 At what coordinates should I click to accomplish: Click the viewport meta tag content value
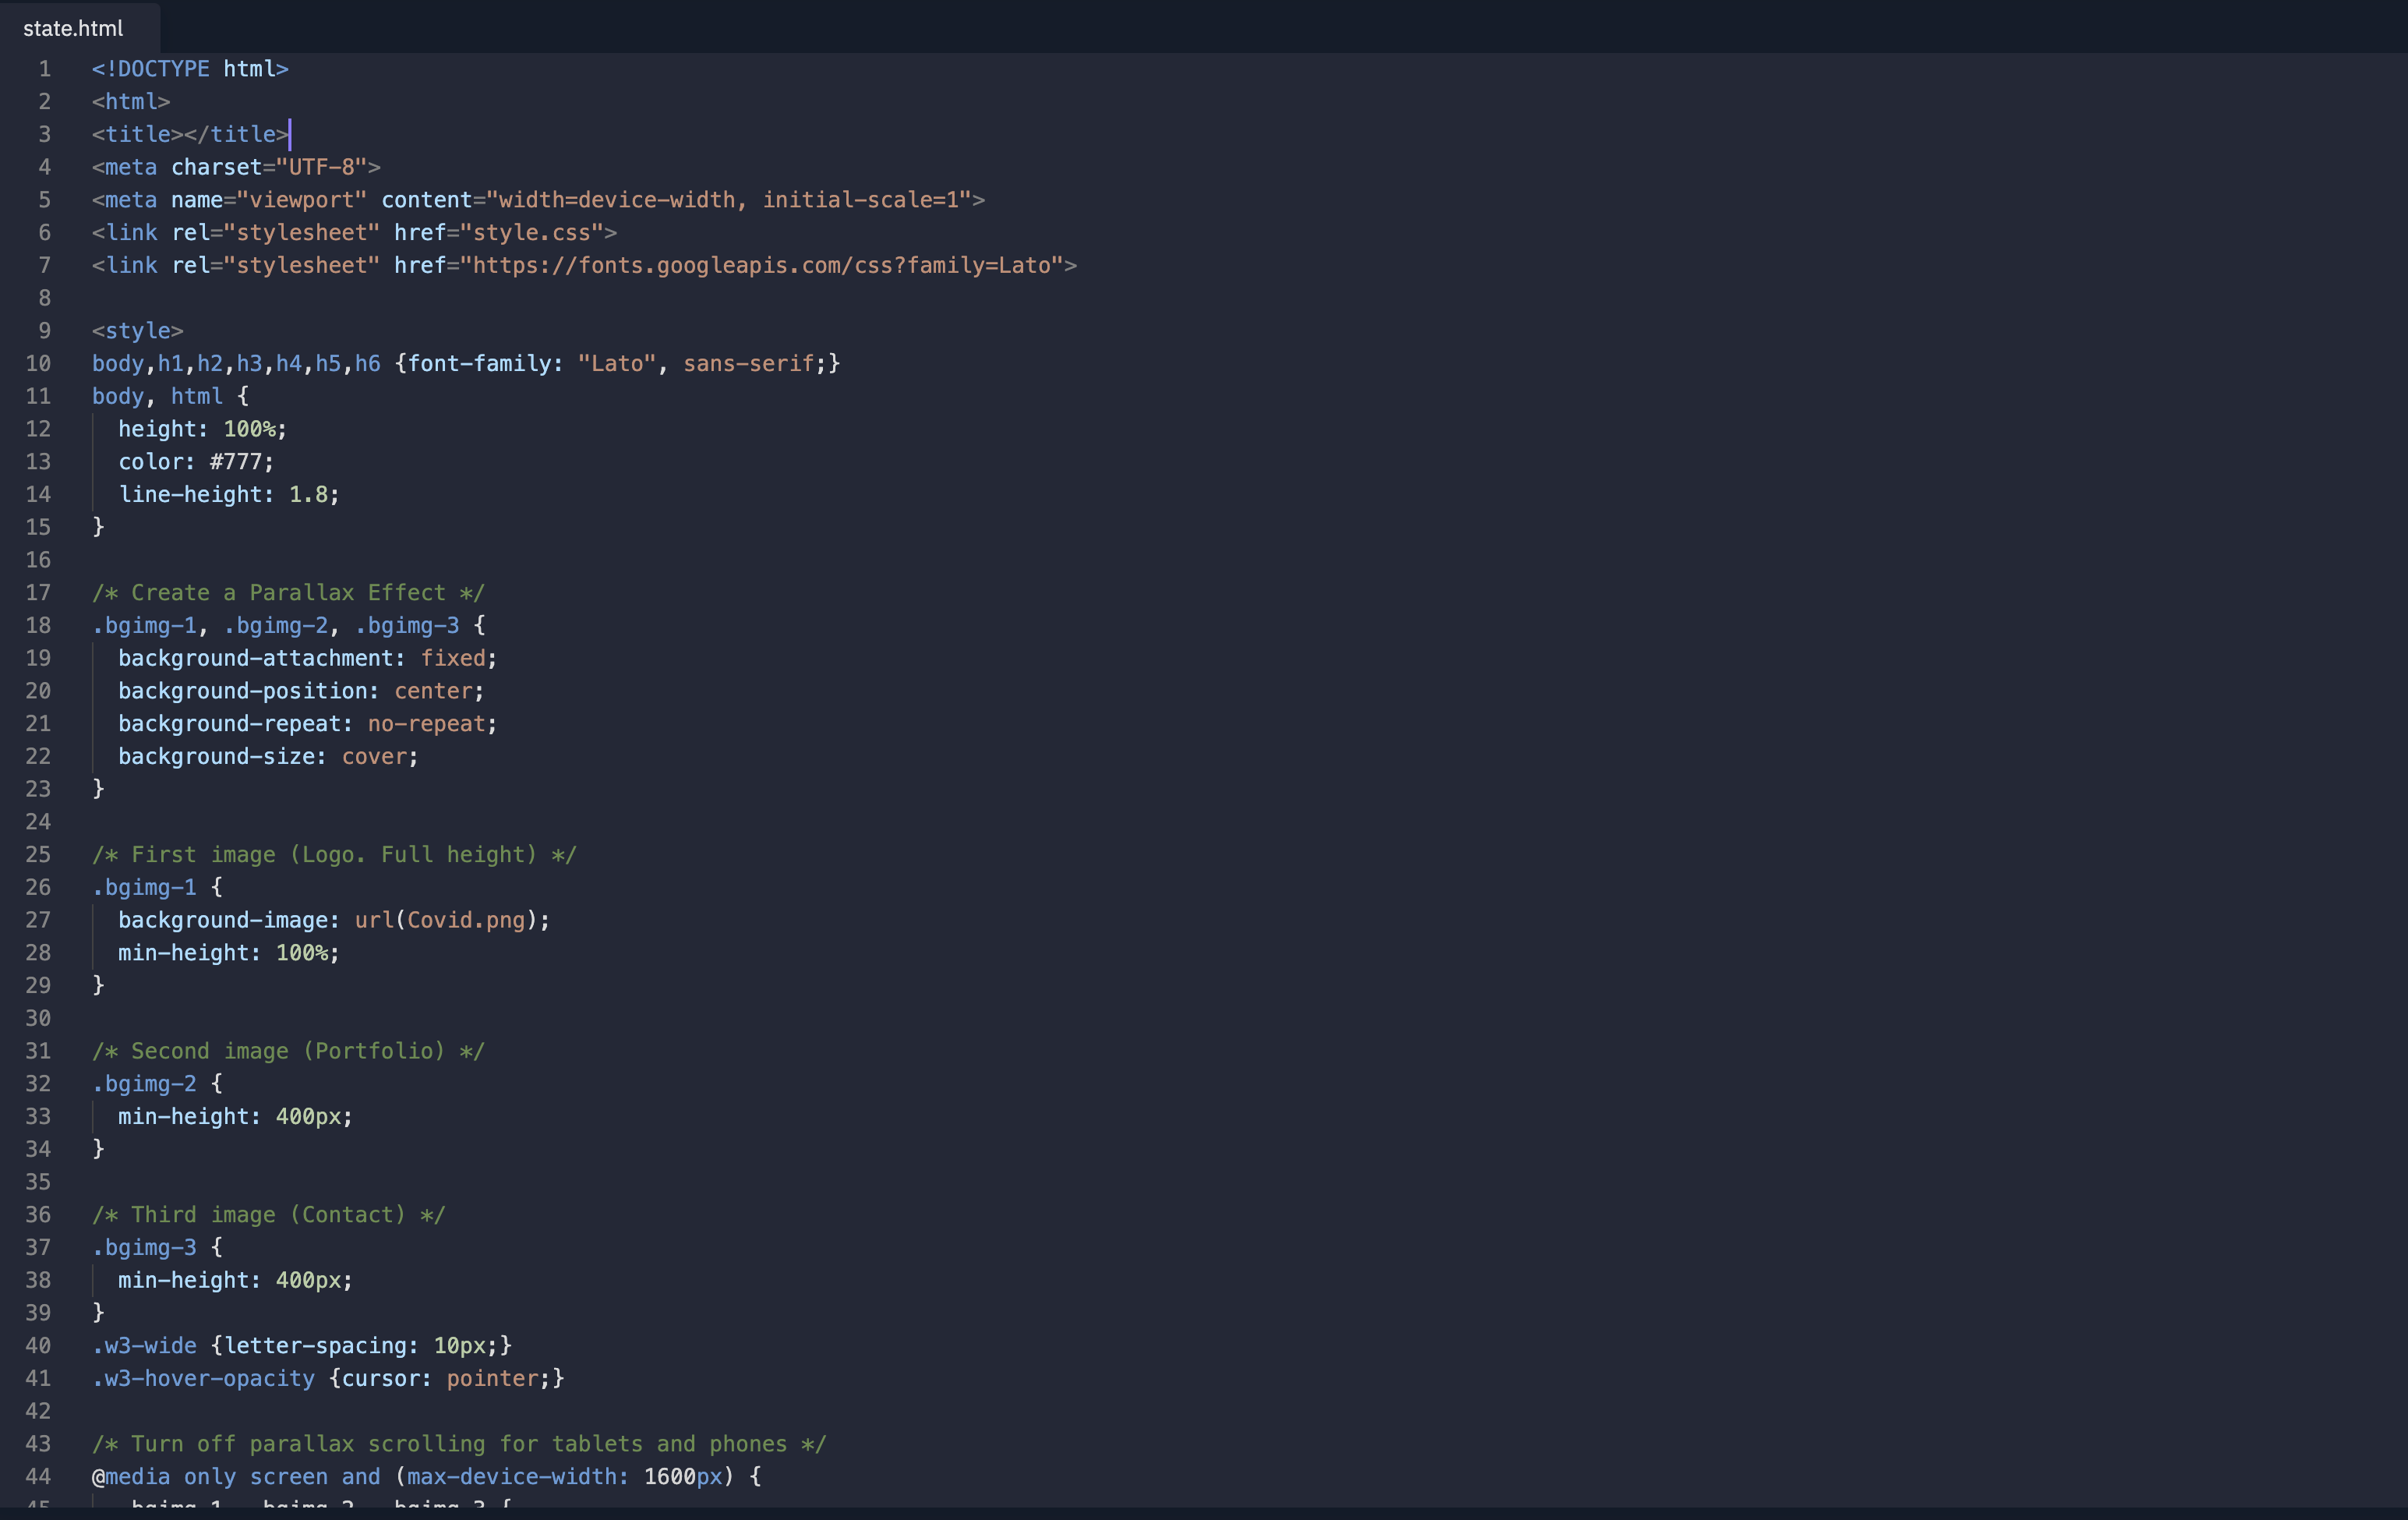pos(728,200)
